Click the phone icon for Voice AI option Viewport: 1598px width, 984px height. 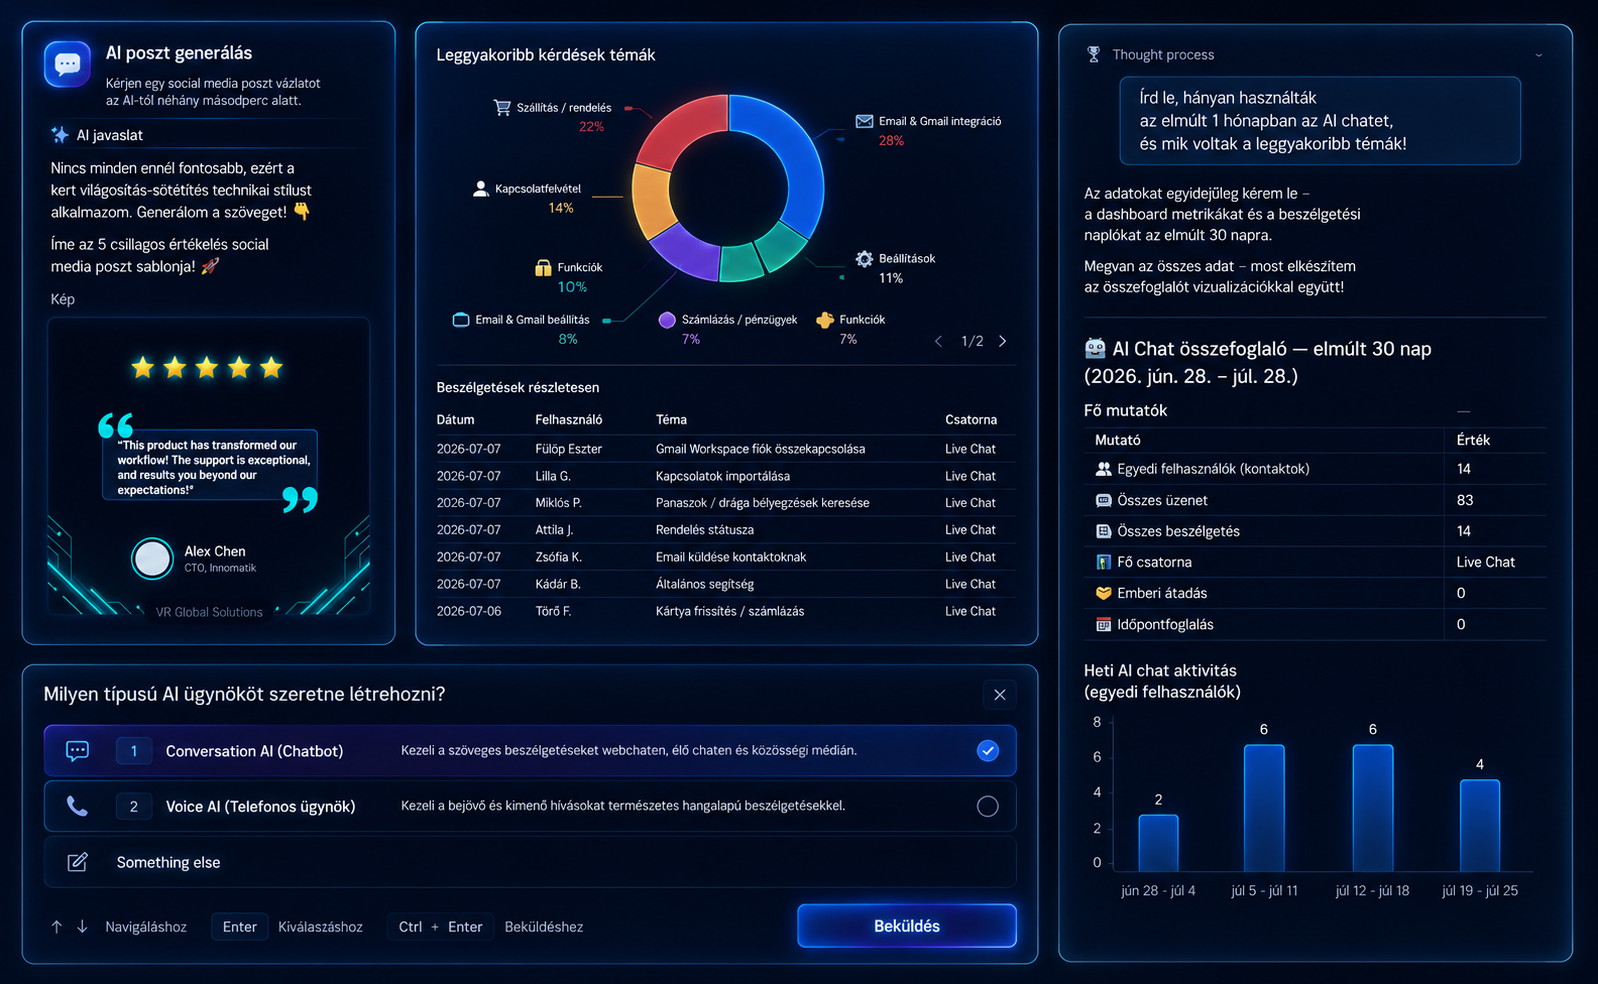click(77, 806)
